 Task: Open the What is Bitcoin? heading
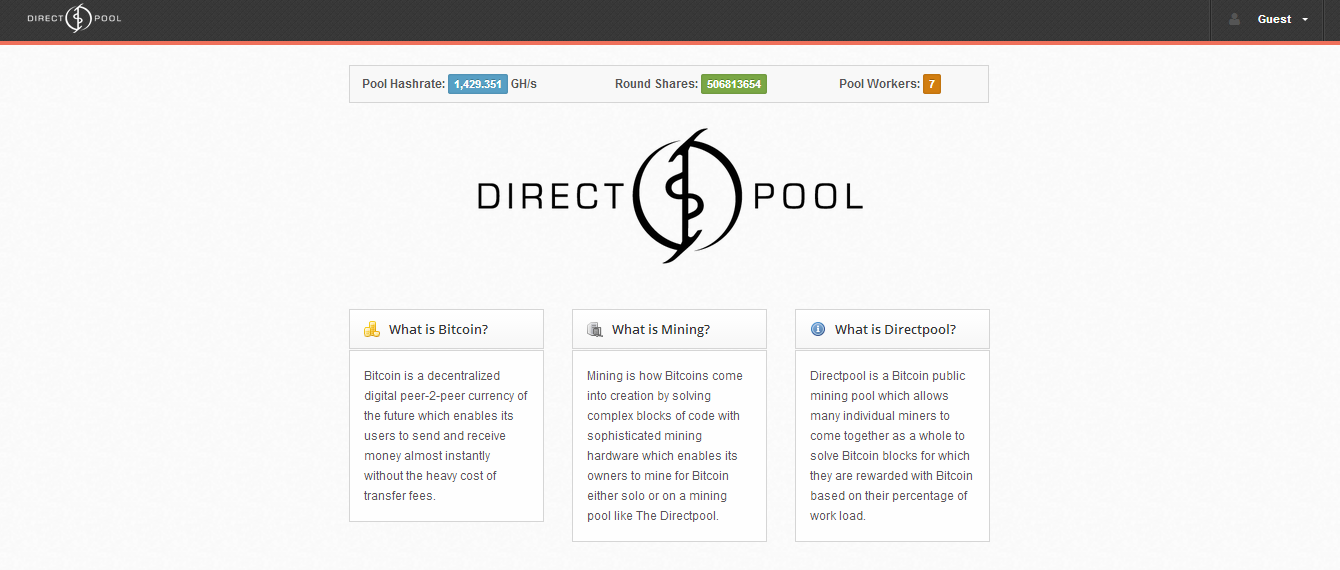(438, 329)
